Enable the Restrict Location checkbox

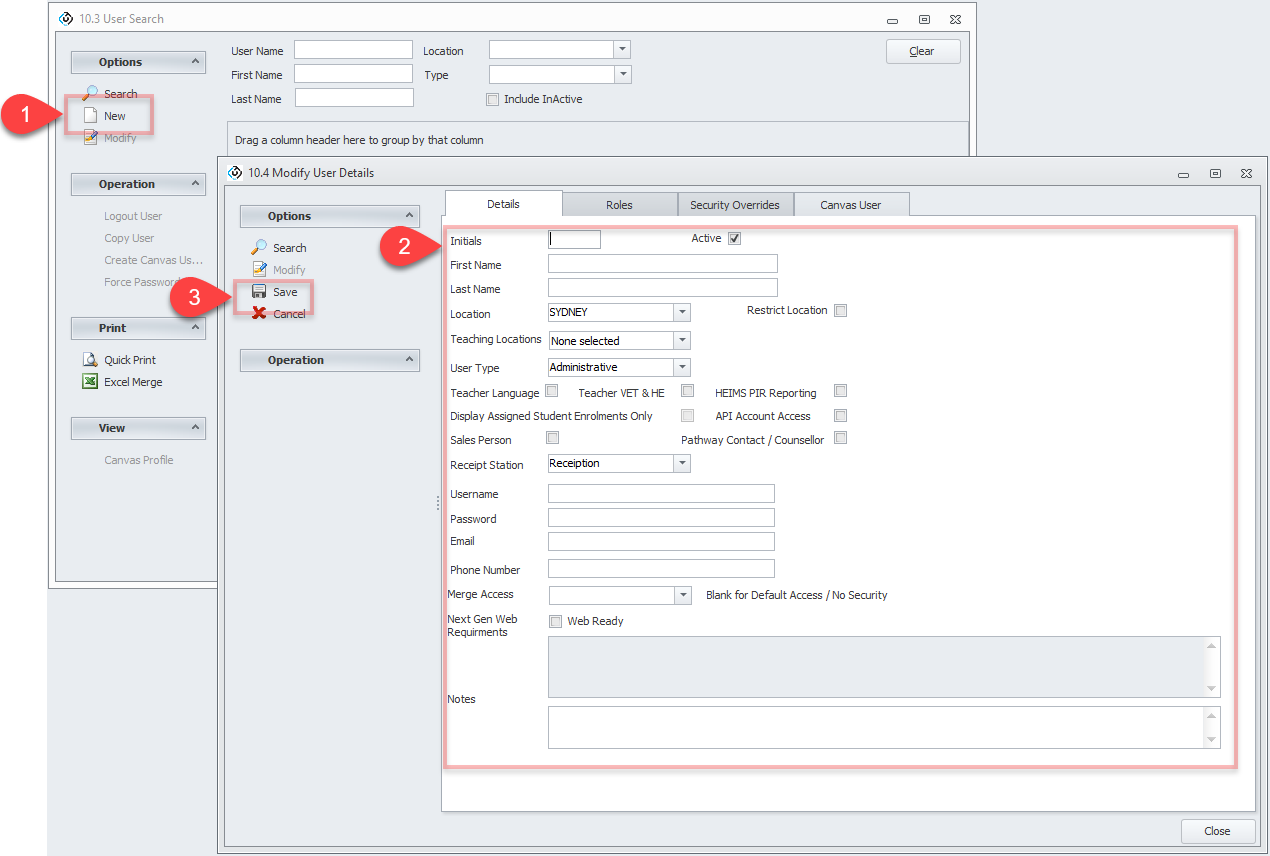point(840,311)
